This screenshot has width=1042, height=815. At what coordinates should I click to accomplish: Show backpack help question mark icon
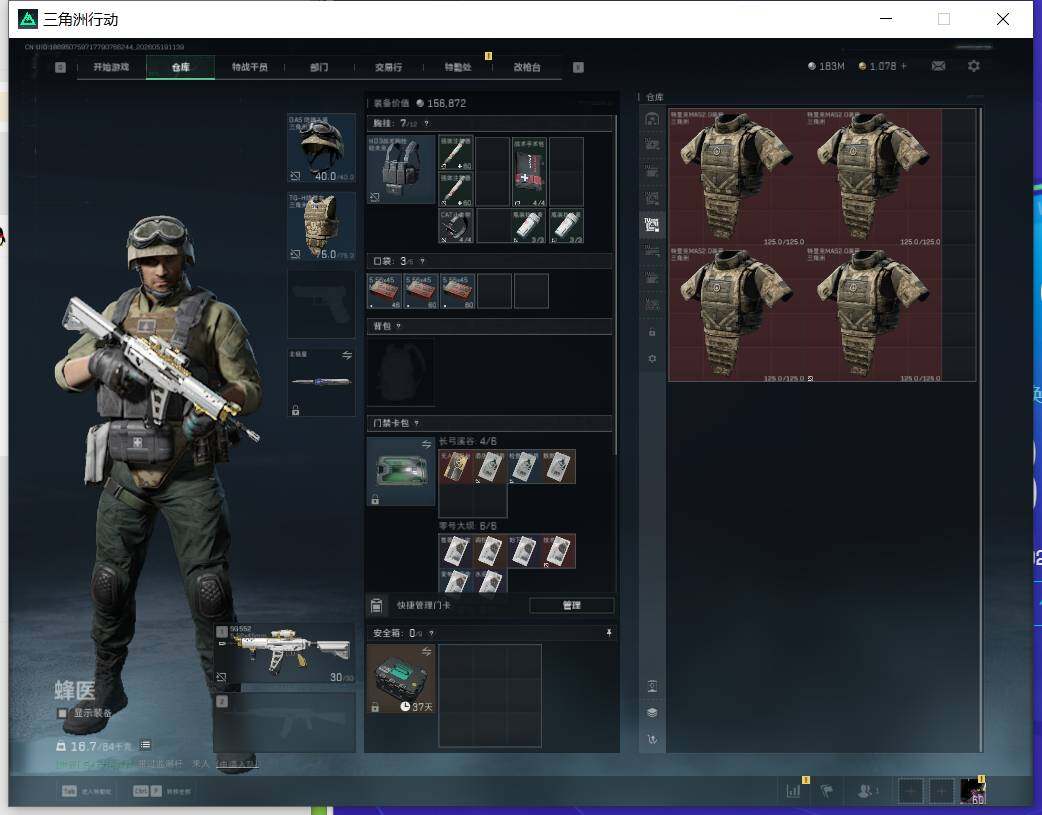(x=398, y=326)
